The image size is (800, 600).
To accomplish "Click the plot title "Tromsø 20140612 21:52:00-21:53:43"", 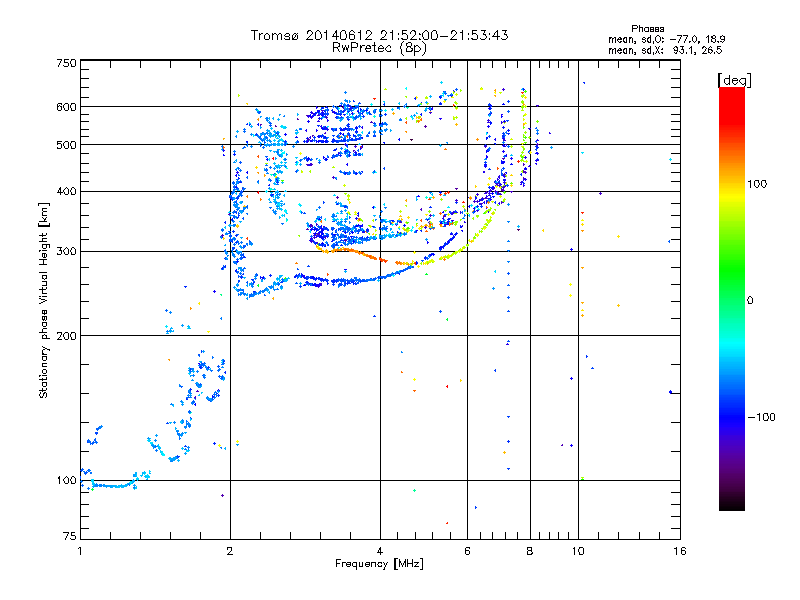I will click(379, 35).
